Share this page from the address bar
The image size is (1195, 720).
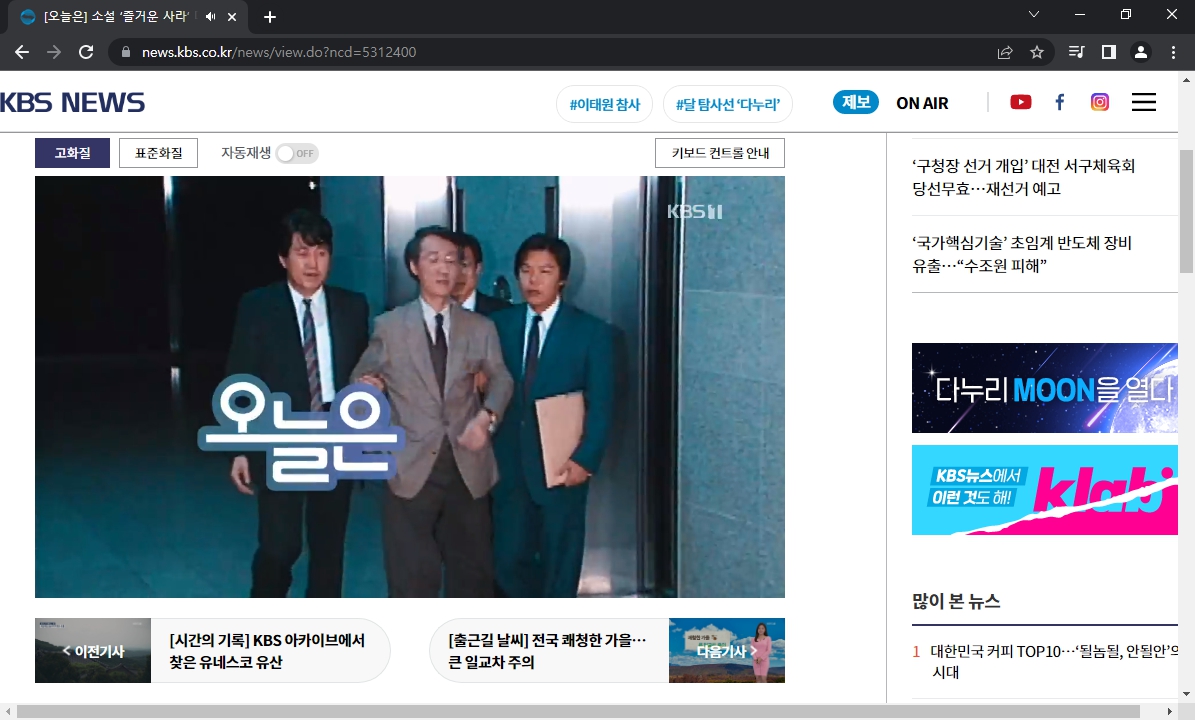pos(1004,52)
